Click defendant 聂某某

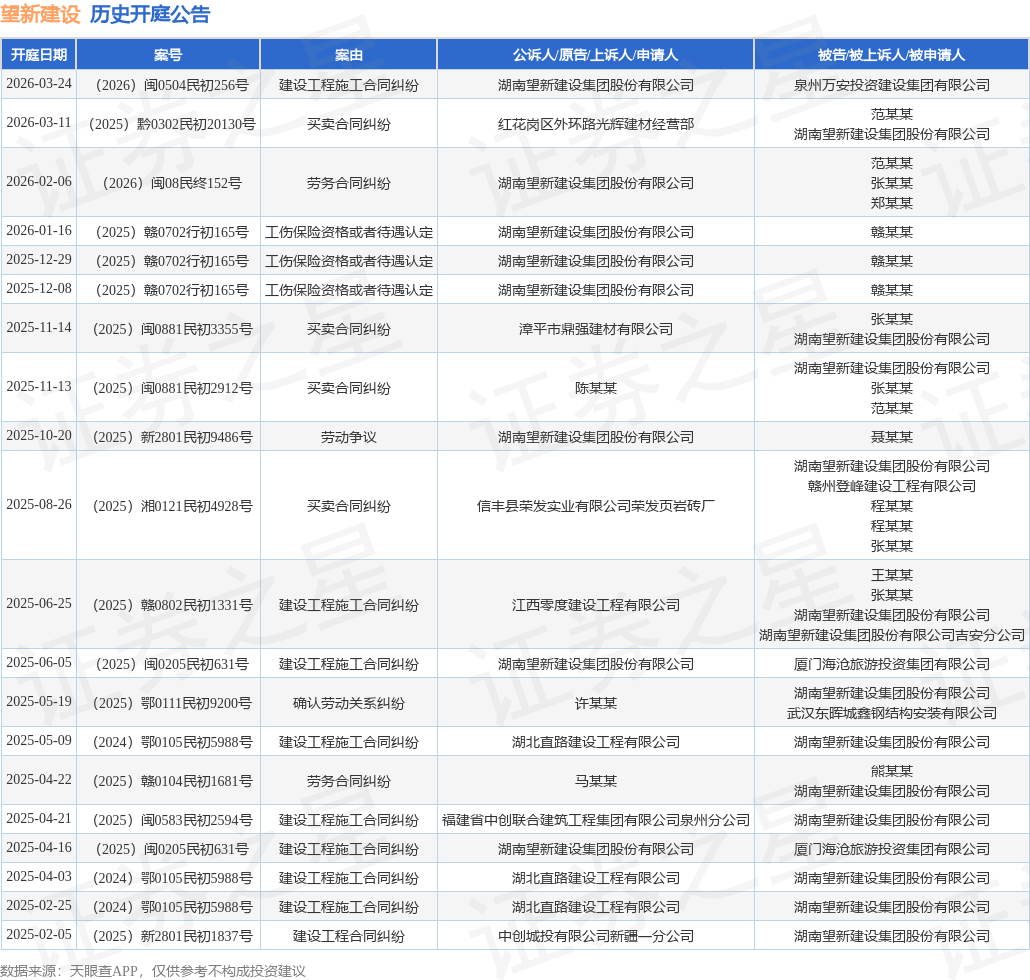891,437
